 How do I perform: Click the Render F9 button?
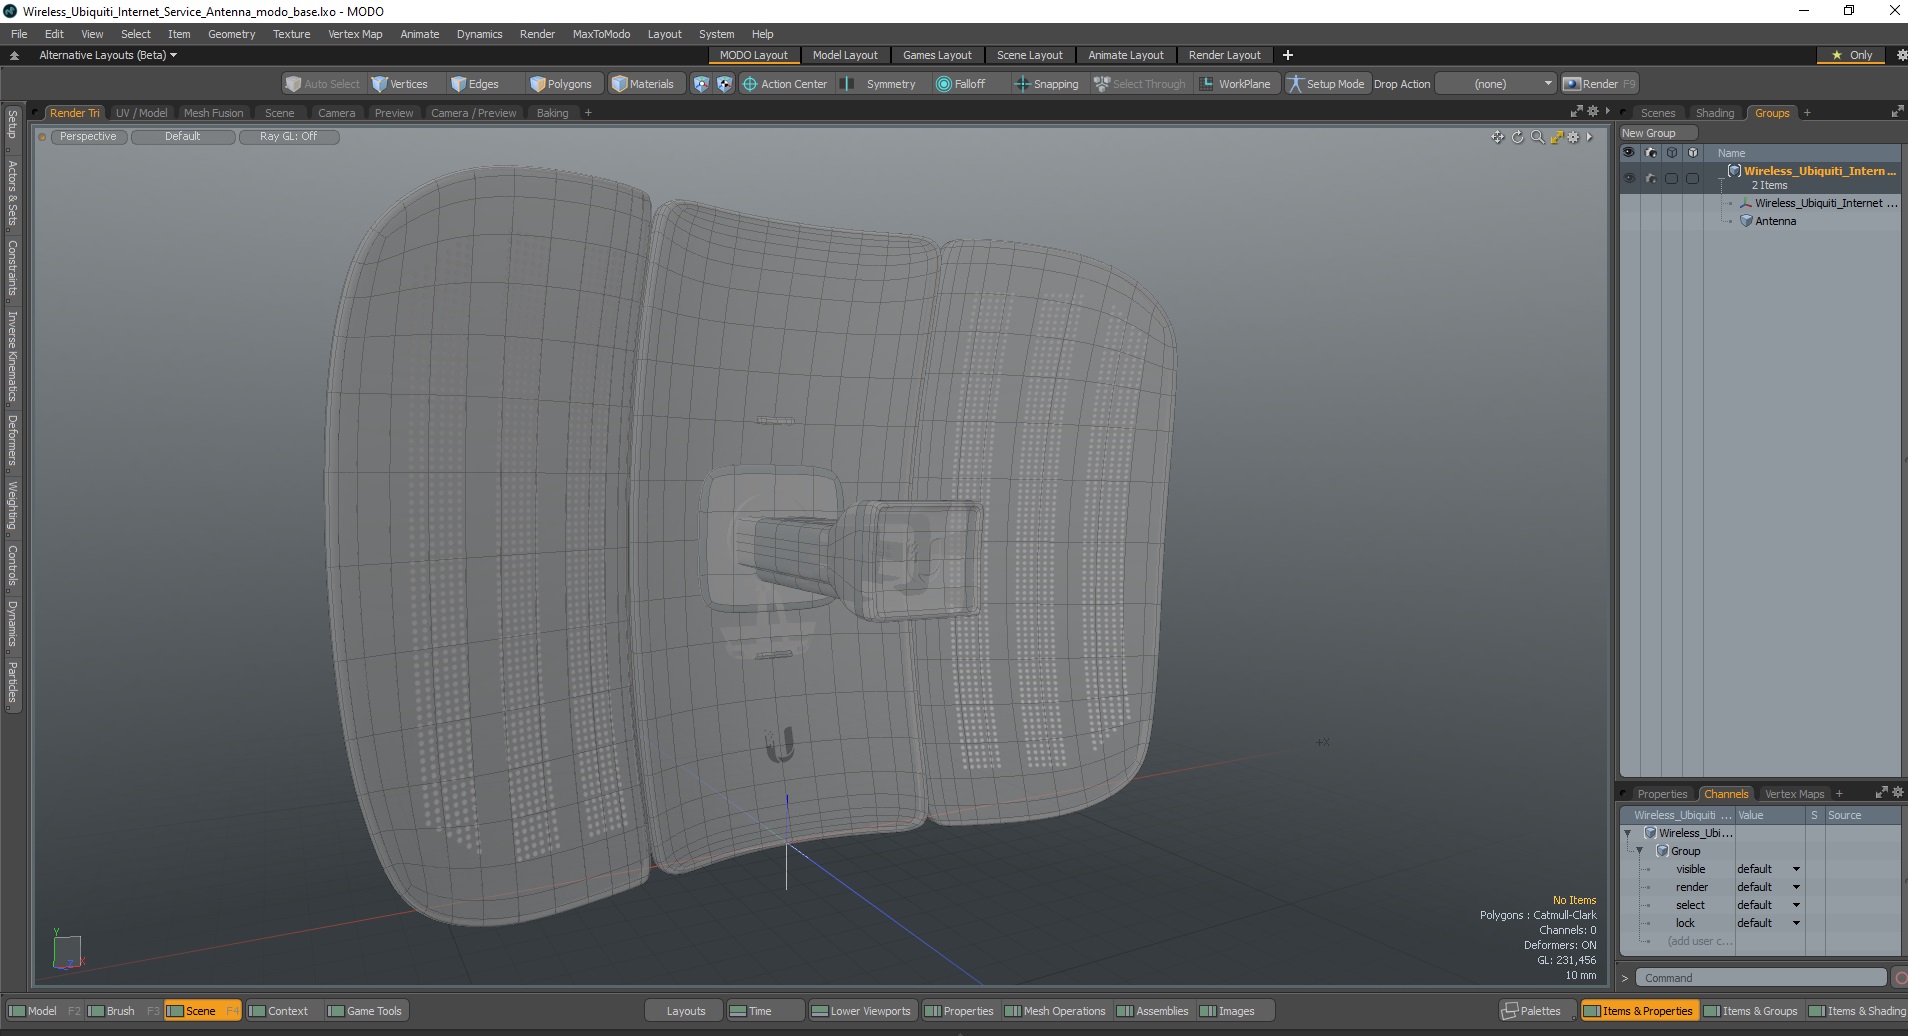[x=1599, y=84]
